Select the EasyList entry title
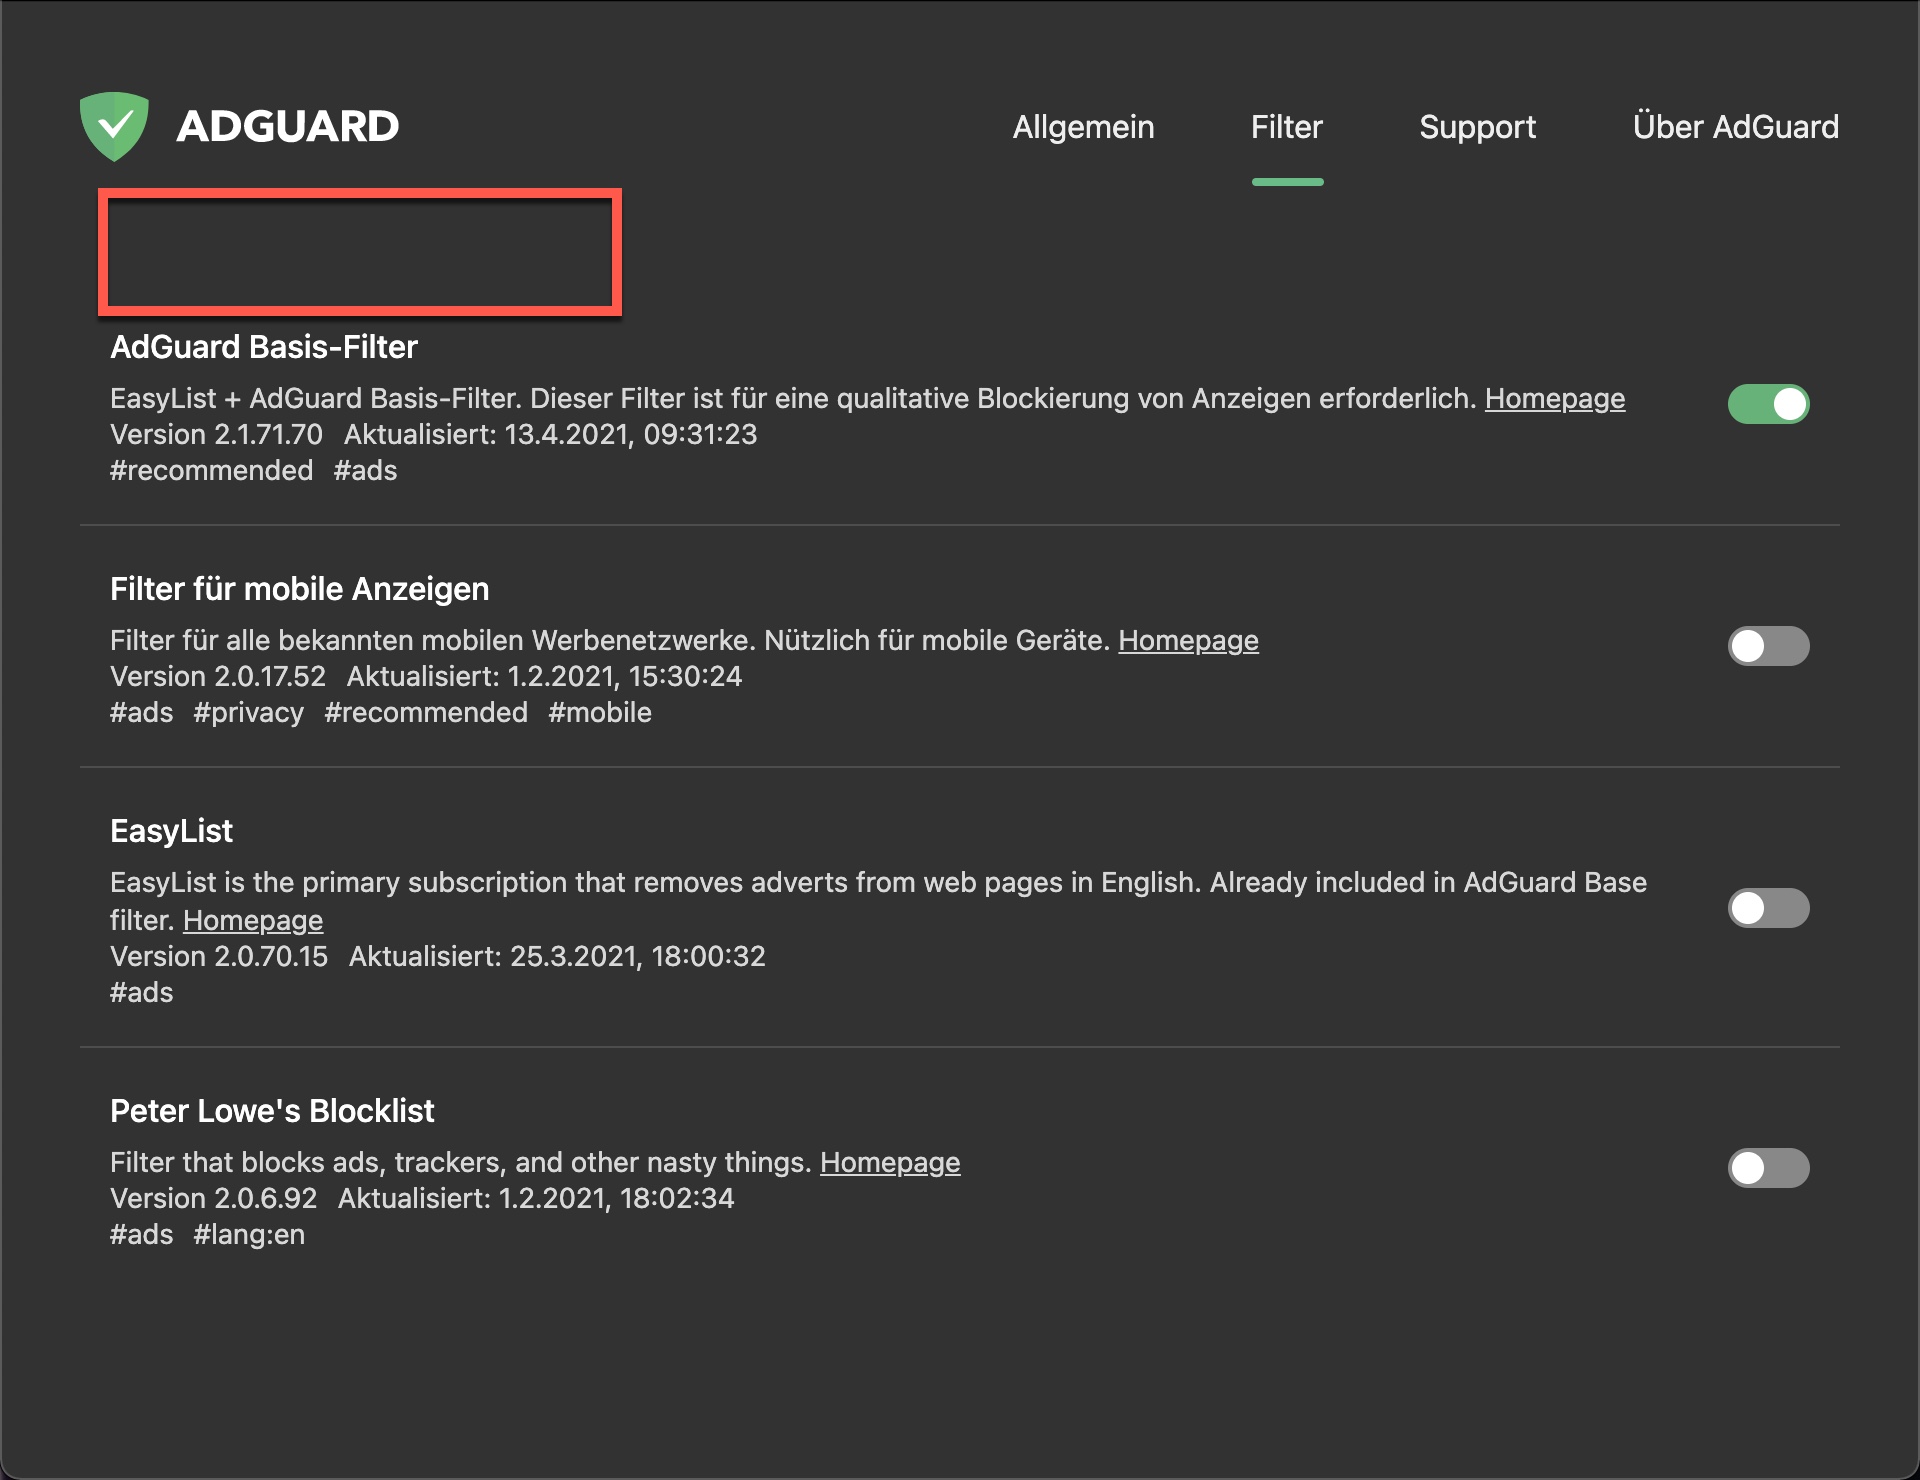1920x1480 pixels. pos(171,831)
